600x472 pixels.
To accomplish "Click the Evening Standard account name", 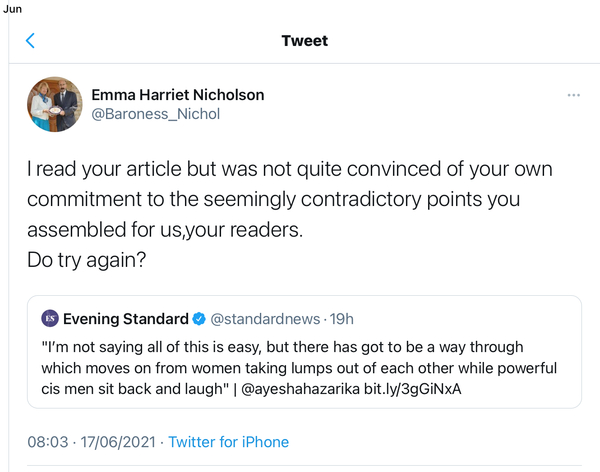I will pyautogui.click(x=126, y=319).
